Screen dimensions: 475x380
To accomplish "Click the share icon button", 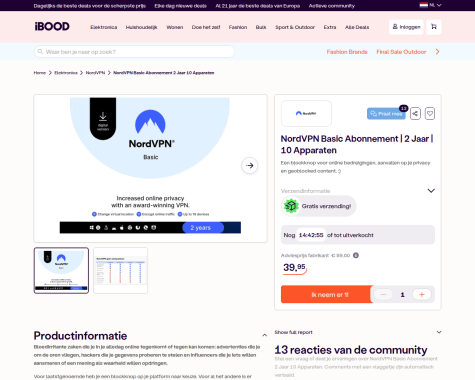I will pos(415,114).
